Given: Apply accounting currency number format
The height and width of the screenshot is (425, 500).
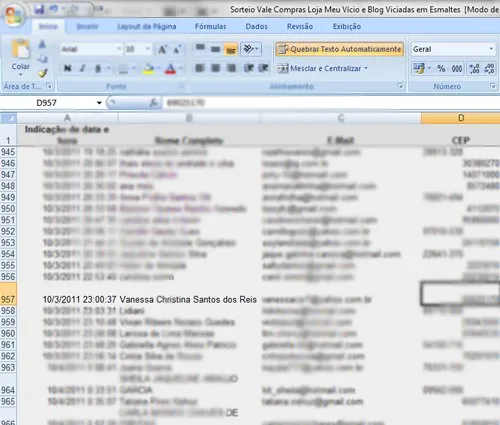Looking at the screenshot, I should tap(419, 69).
